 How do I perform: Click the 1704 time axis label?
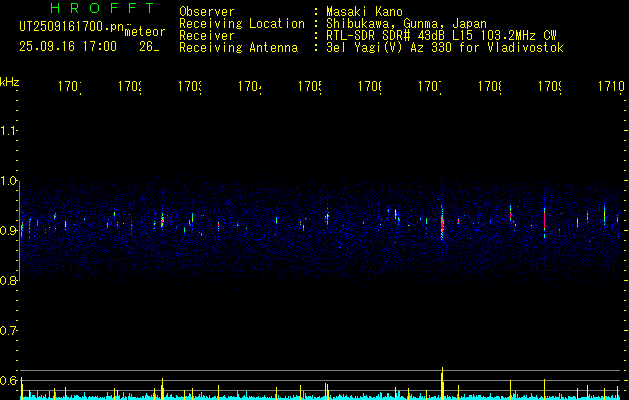click(x=250, y=86)
